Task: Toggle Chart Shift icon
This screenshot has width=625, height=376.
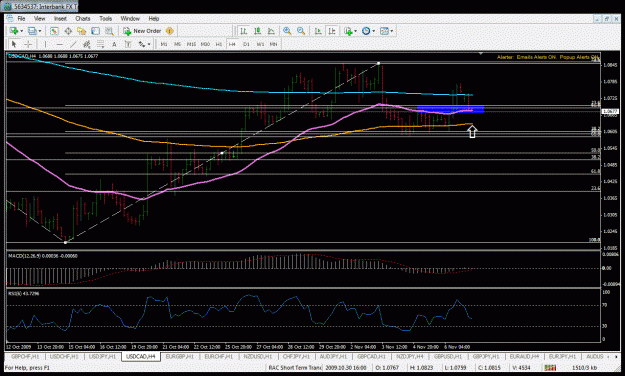Action: (332, 31)
